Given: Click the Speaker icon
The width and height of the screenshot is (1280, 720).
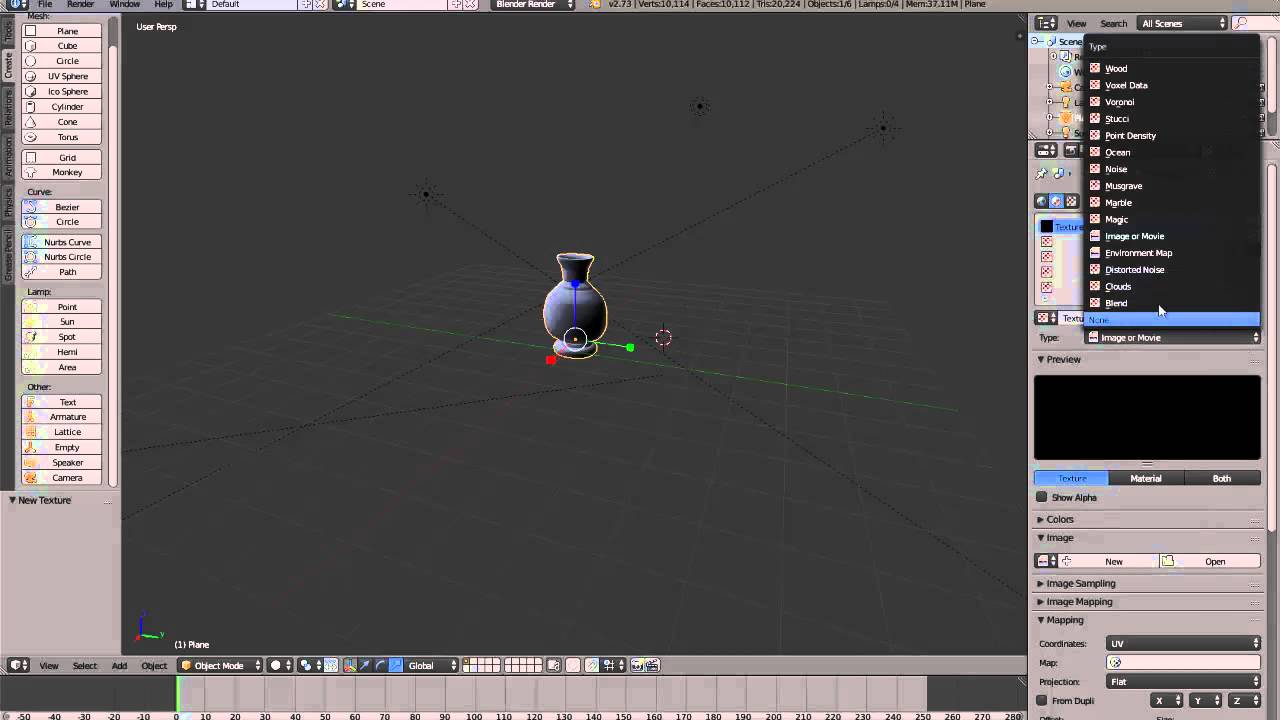Looking at the screenshot, I should coord(31,462).
